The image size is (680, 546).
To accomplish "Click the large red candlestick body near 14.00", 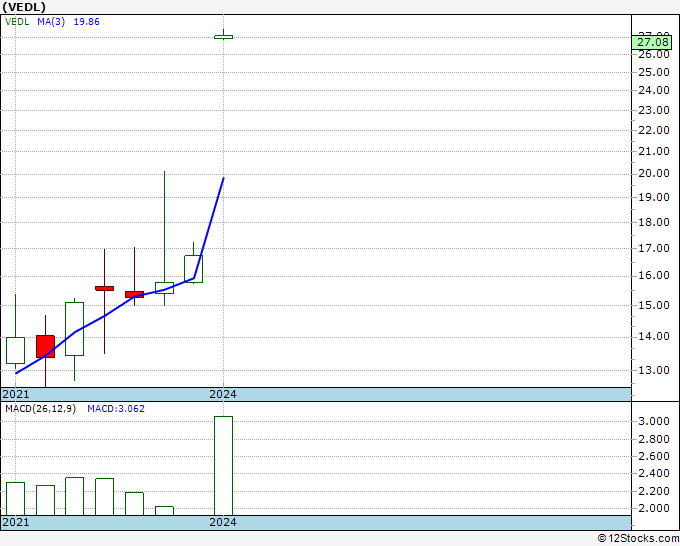I will pyautogui.click(x=45, y=346).
